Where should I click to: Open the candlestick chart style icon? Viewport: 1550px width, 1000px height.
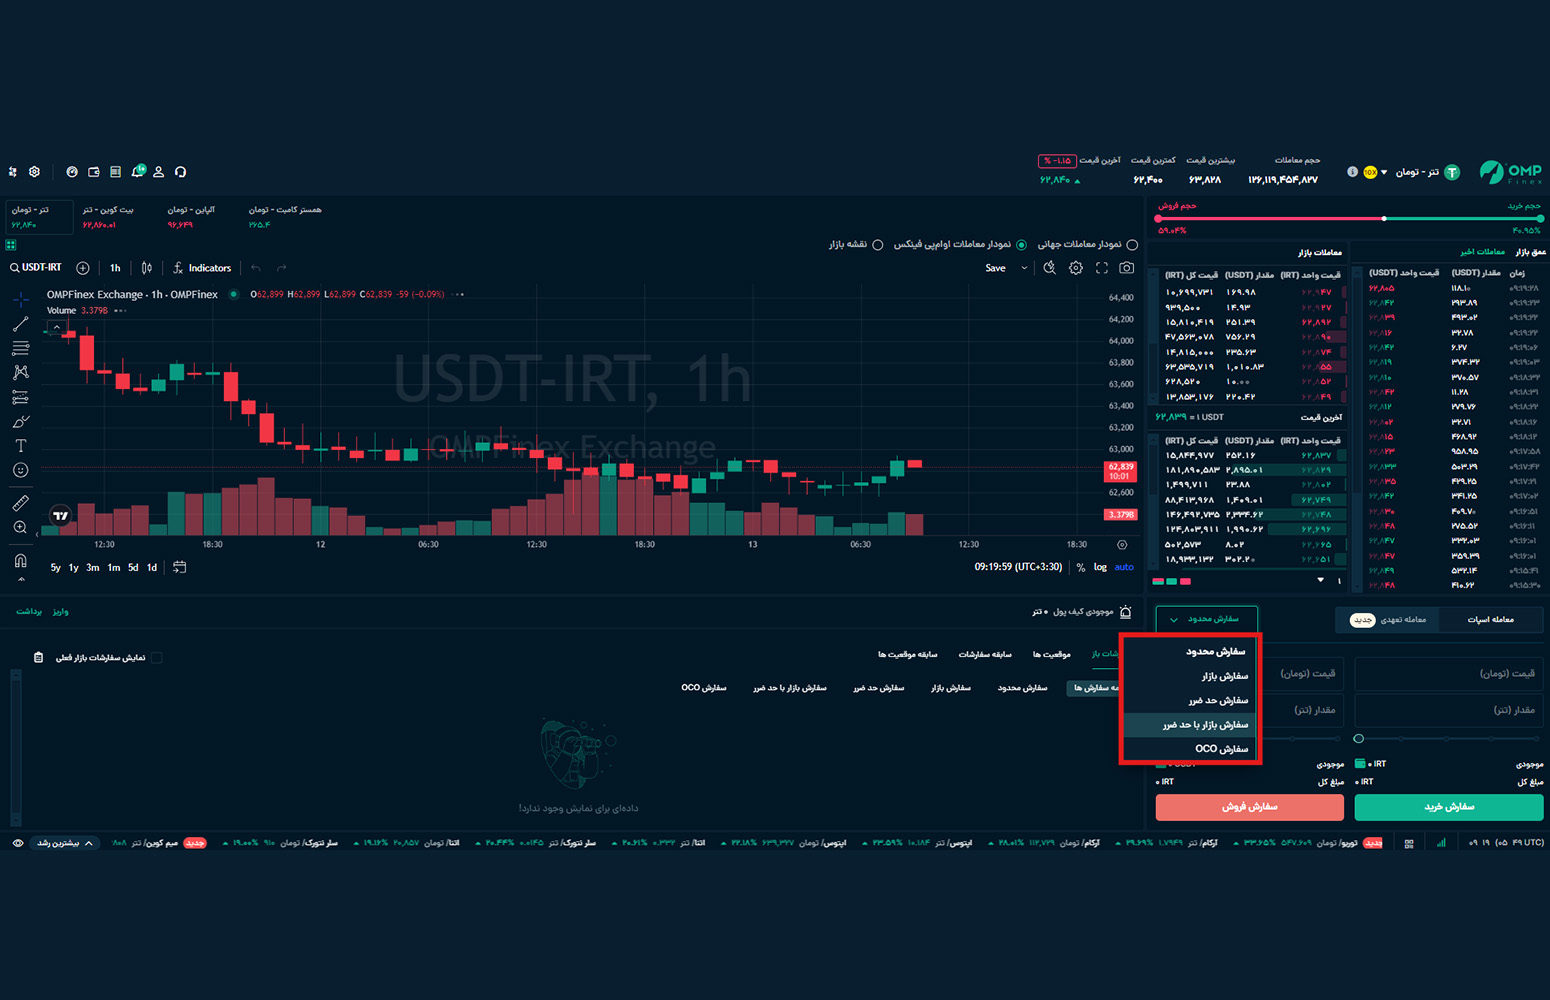(x=147, y=268)
